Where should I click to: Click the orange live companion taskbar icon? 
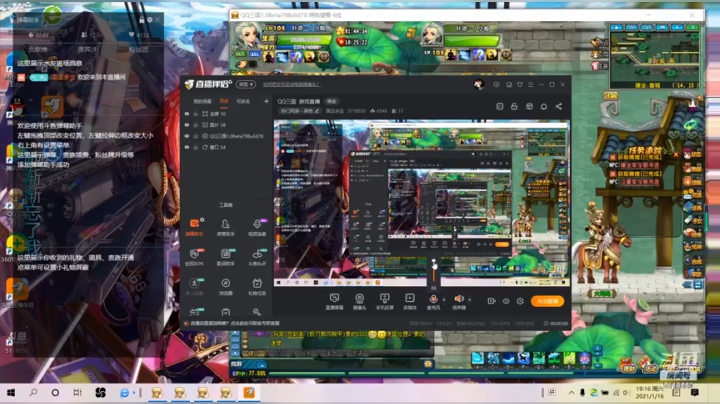(x=248, y=393)
